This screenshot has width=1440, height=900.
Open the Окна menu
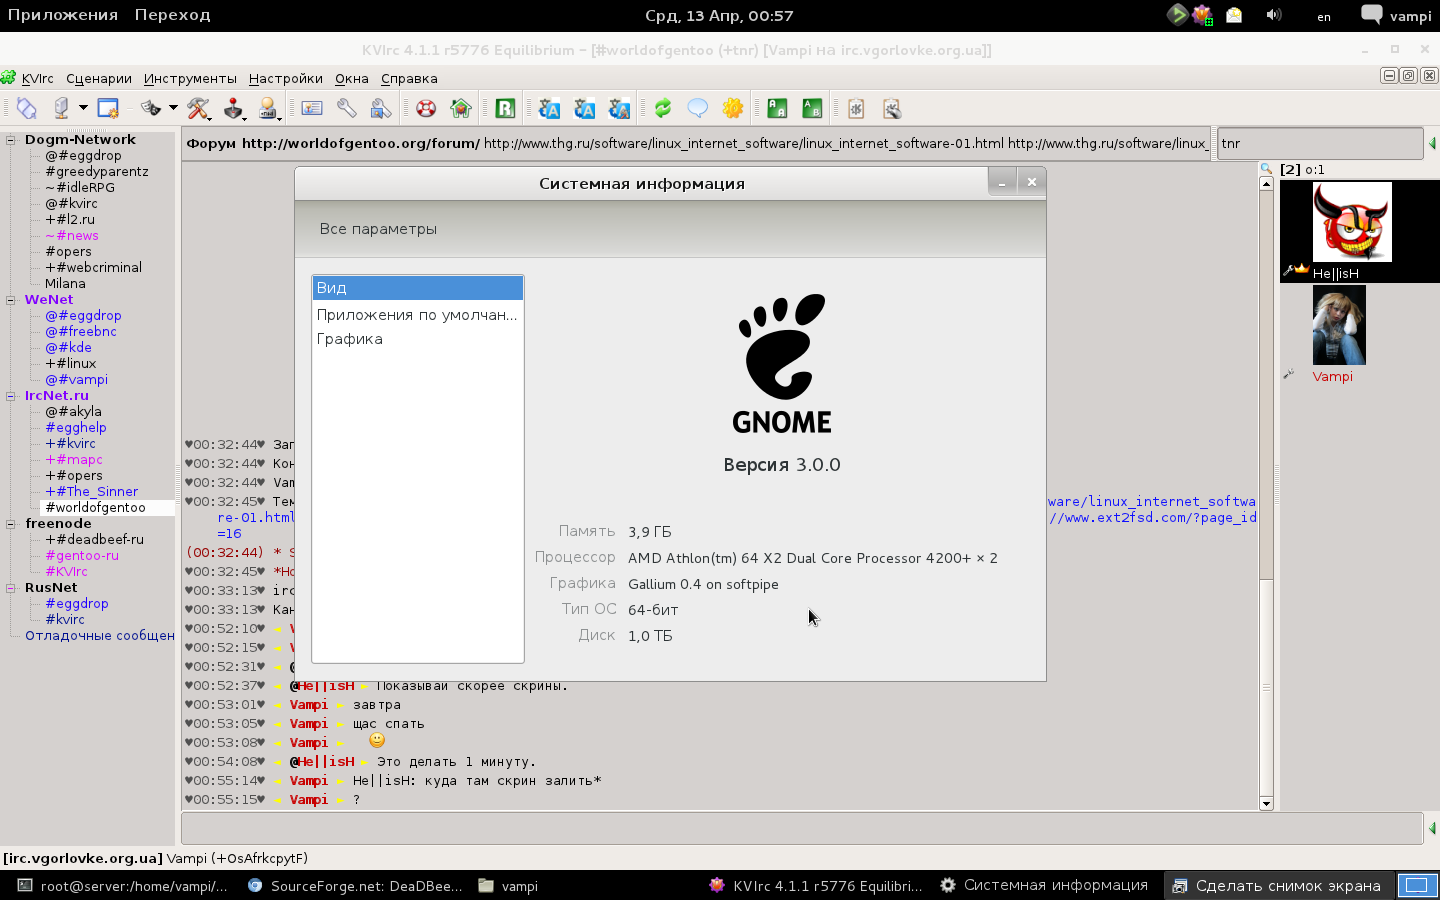[x=352, y=79]
